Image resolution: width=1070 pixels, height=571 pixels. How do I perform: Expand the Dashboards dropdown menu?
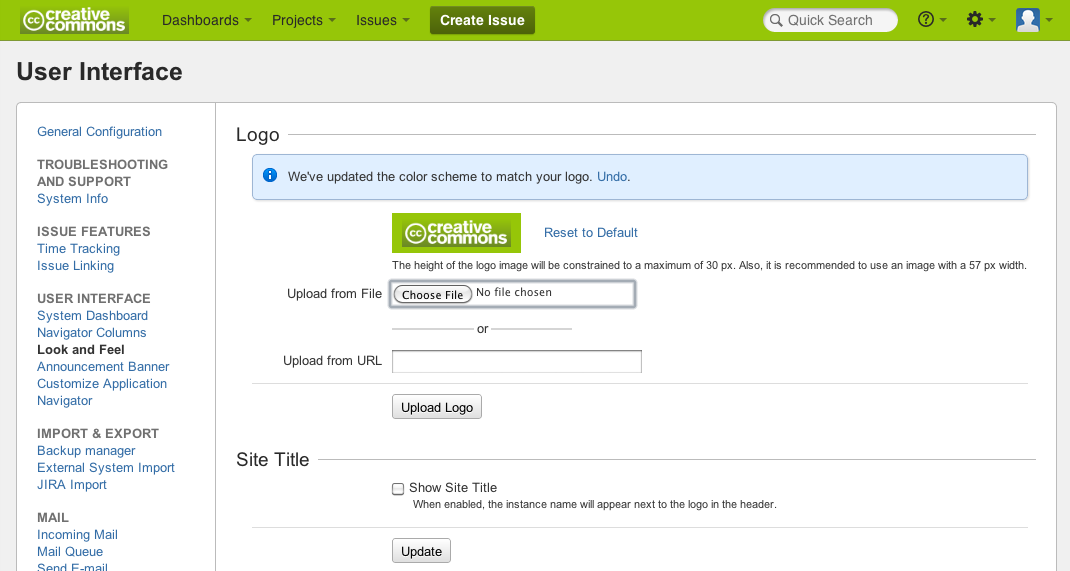tap(207, 20)
